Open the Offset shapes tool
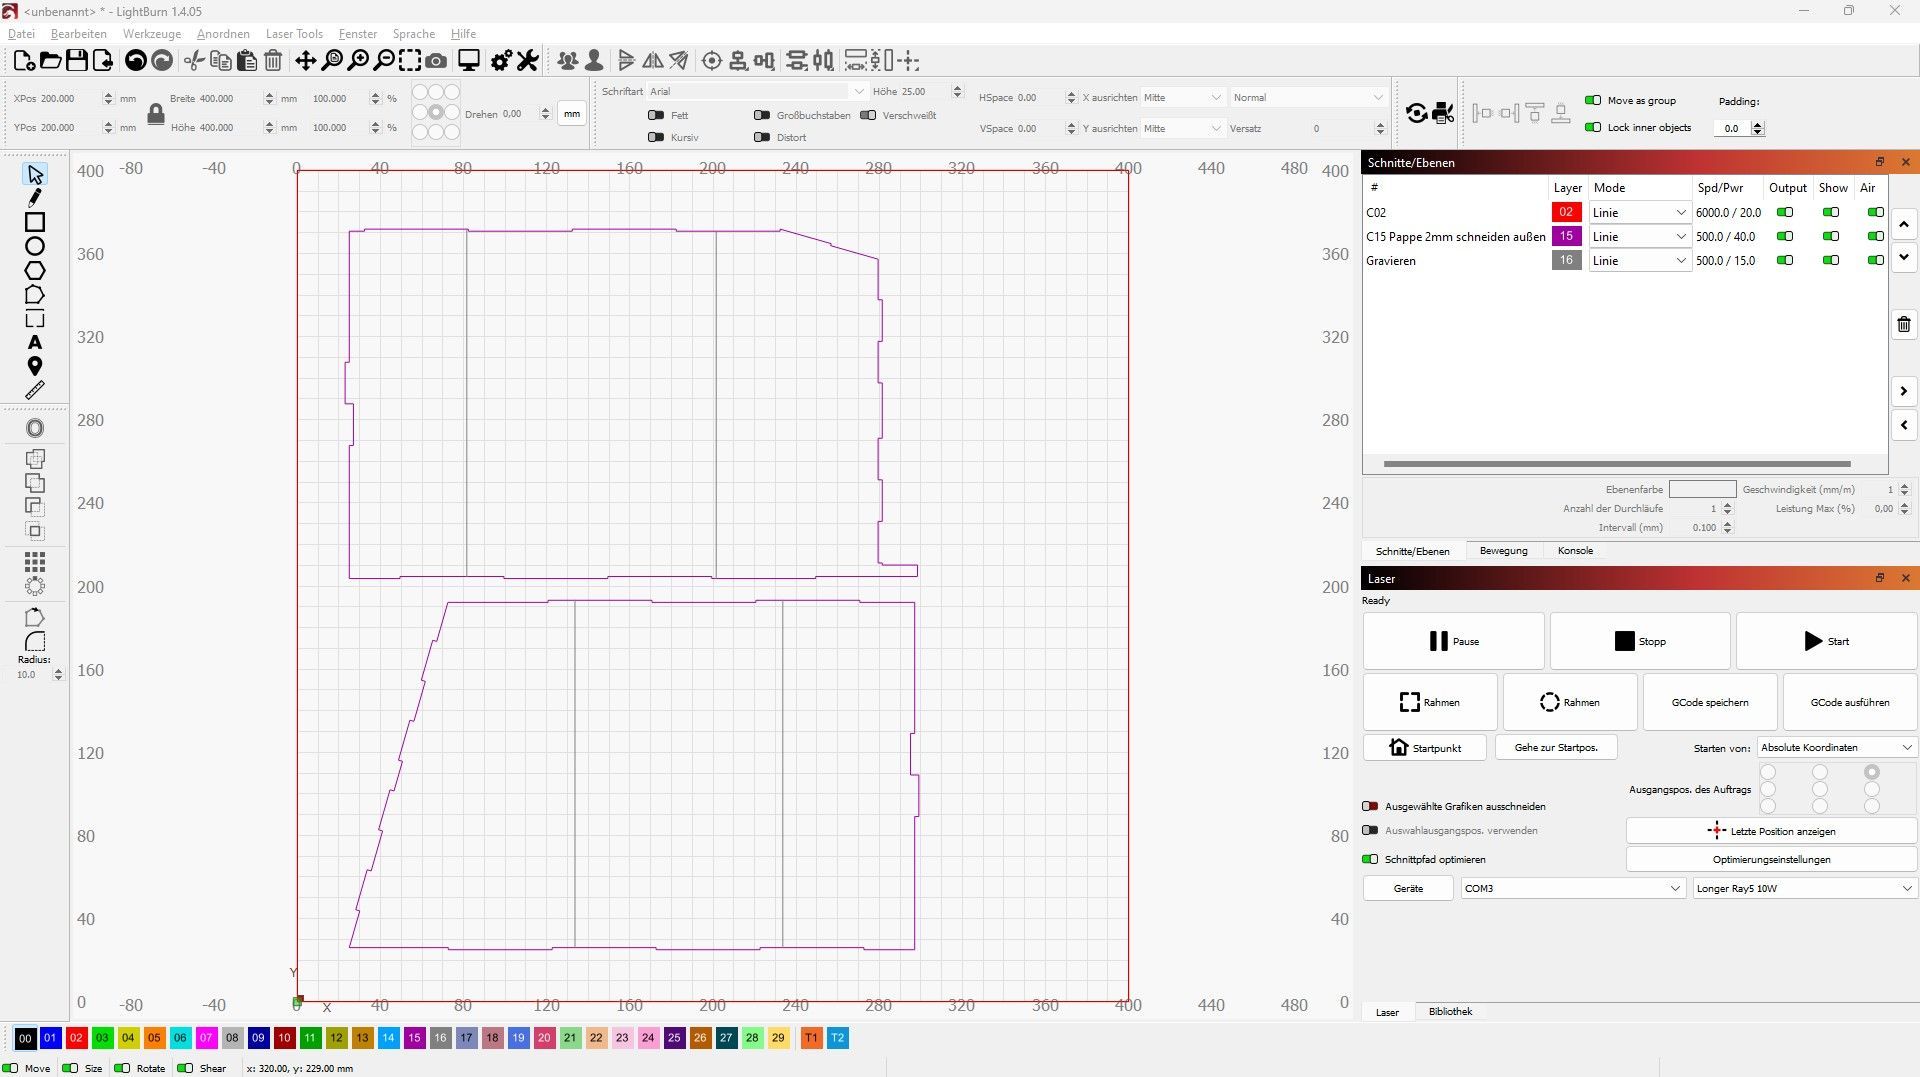 35,428
